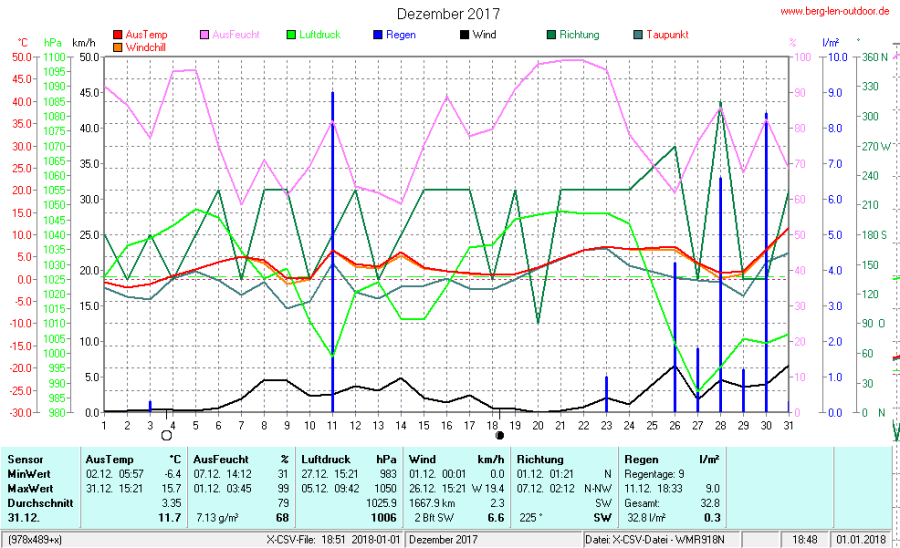Click the 01.01.2018 date in status bar
The width and height of the screenshot is (900, 548).
(x=860, y=539)
